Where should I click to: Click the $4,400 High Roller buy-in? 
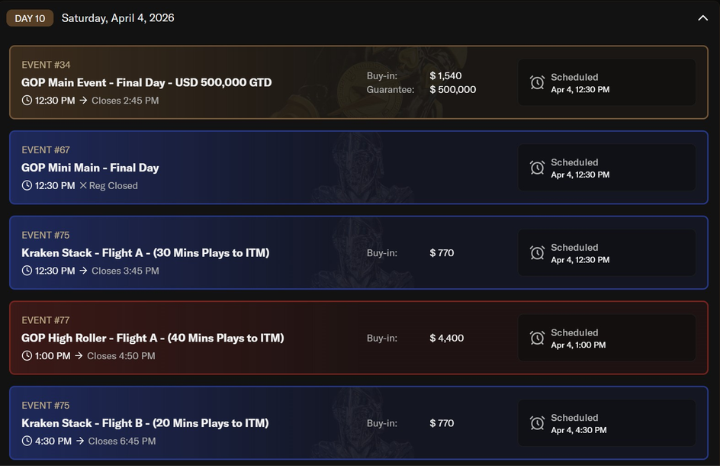point(446,338)
